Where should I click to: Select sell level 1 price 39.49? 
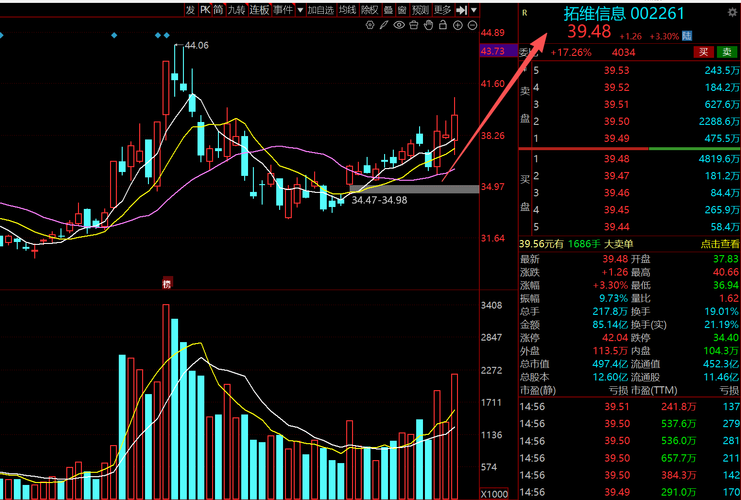click(617, 138)
